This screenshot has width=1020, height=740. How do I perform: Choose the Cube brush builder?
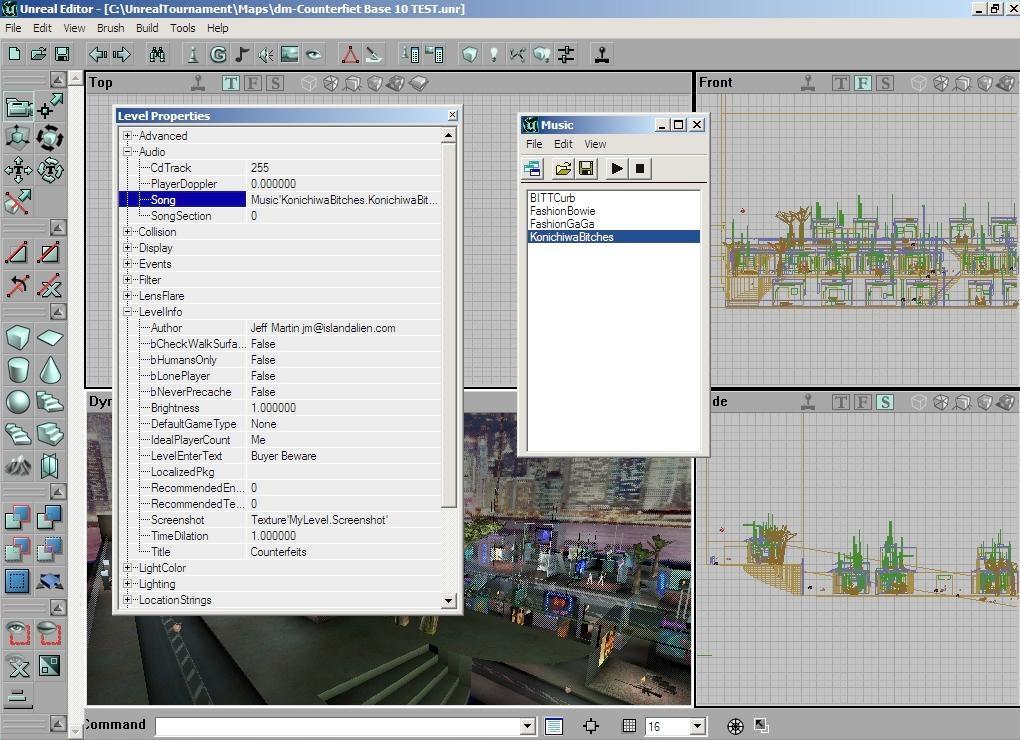(x=18, y=338)
